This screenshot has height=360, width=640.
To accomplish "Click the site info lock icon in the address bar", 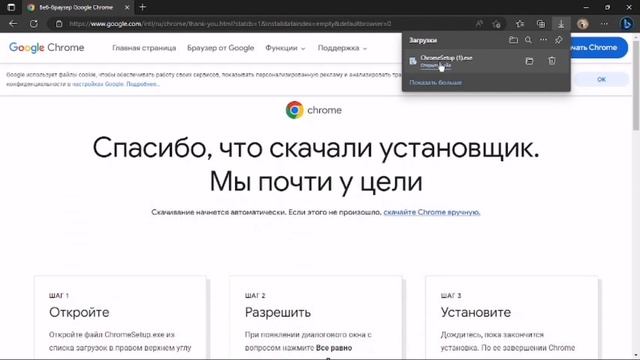I will coord(59,24).
